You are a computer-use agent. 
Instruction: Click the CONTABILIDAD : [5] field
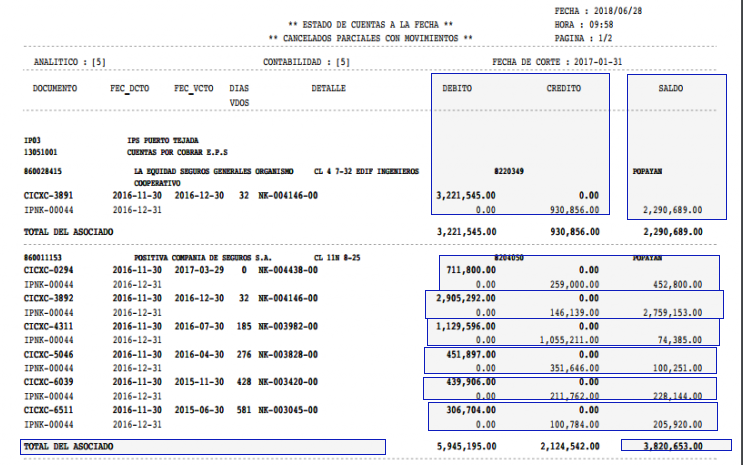click(x=306, y=61)
